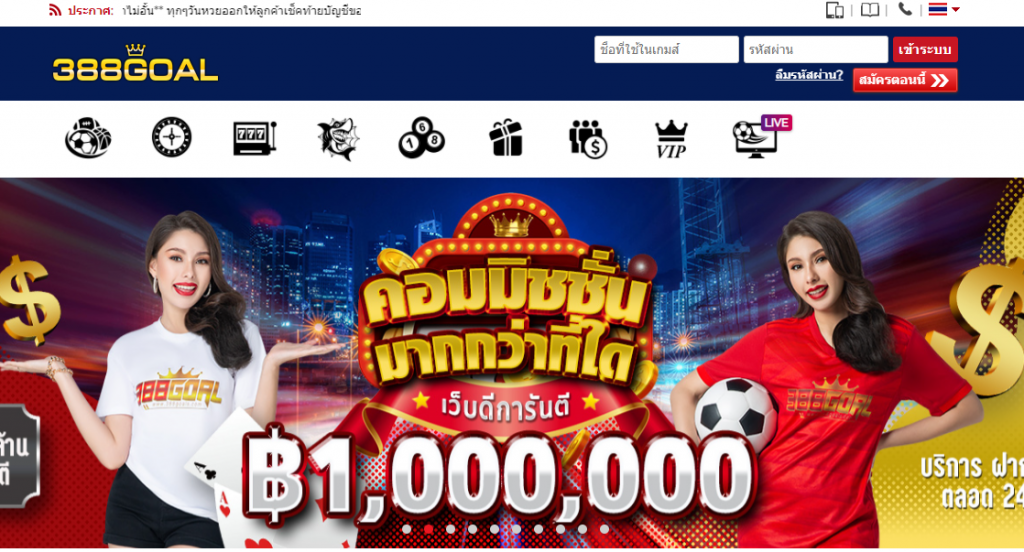Open the fish shooting game icon

click(x=338, y=138)
